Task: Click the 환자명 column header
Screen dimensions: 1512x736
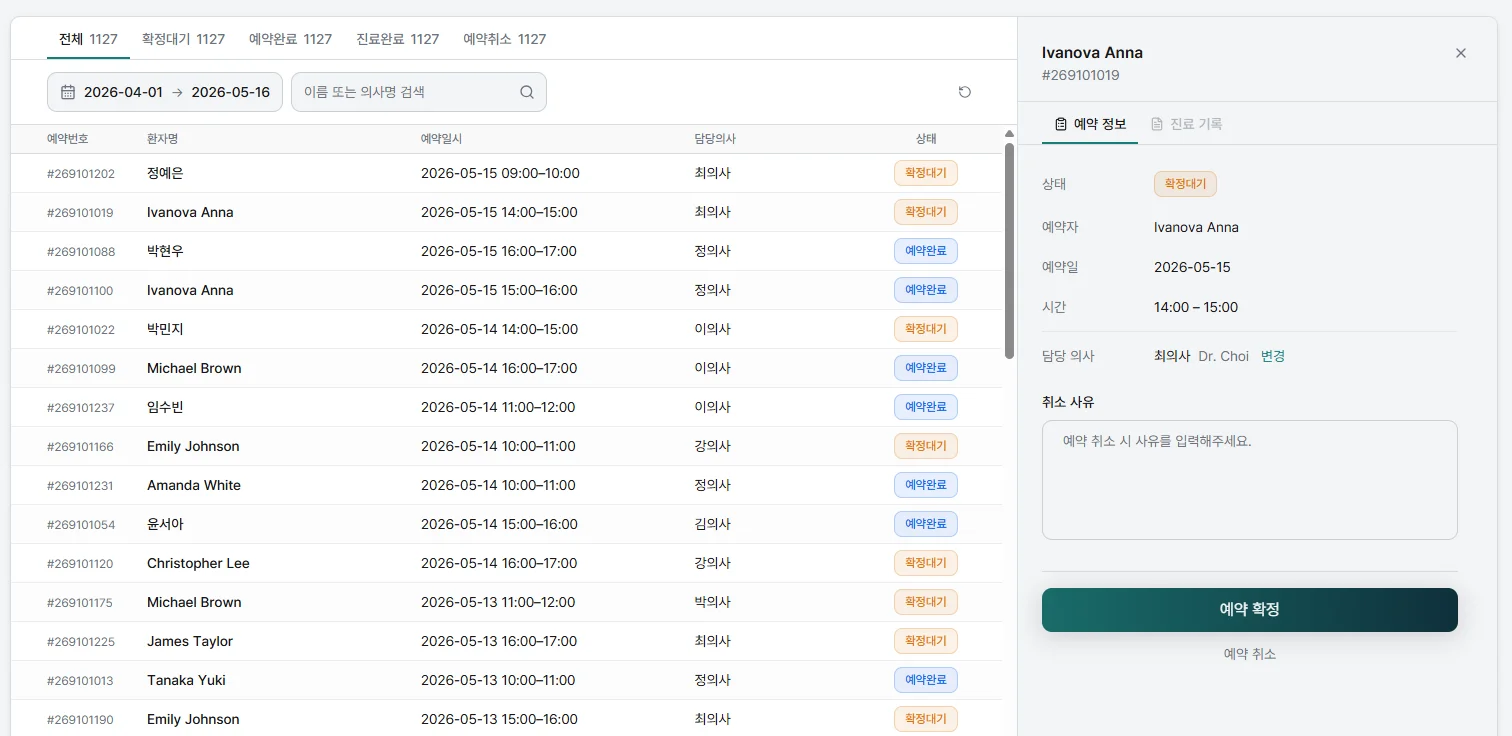Action: point(162,139)
